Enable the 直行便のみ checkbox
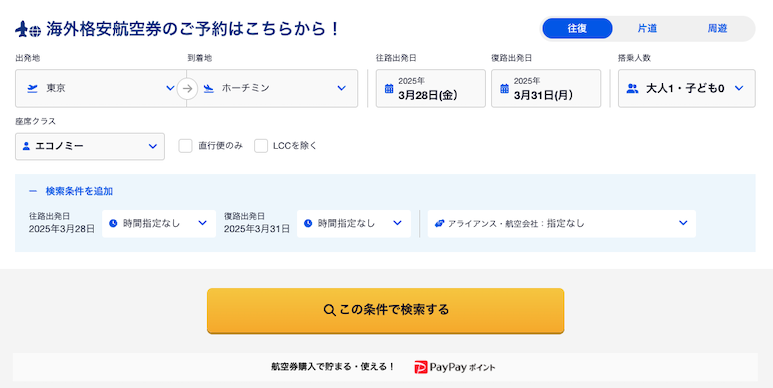The width and height of the screenshot is (773, 388). [x=185, y=146]
